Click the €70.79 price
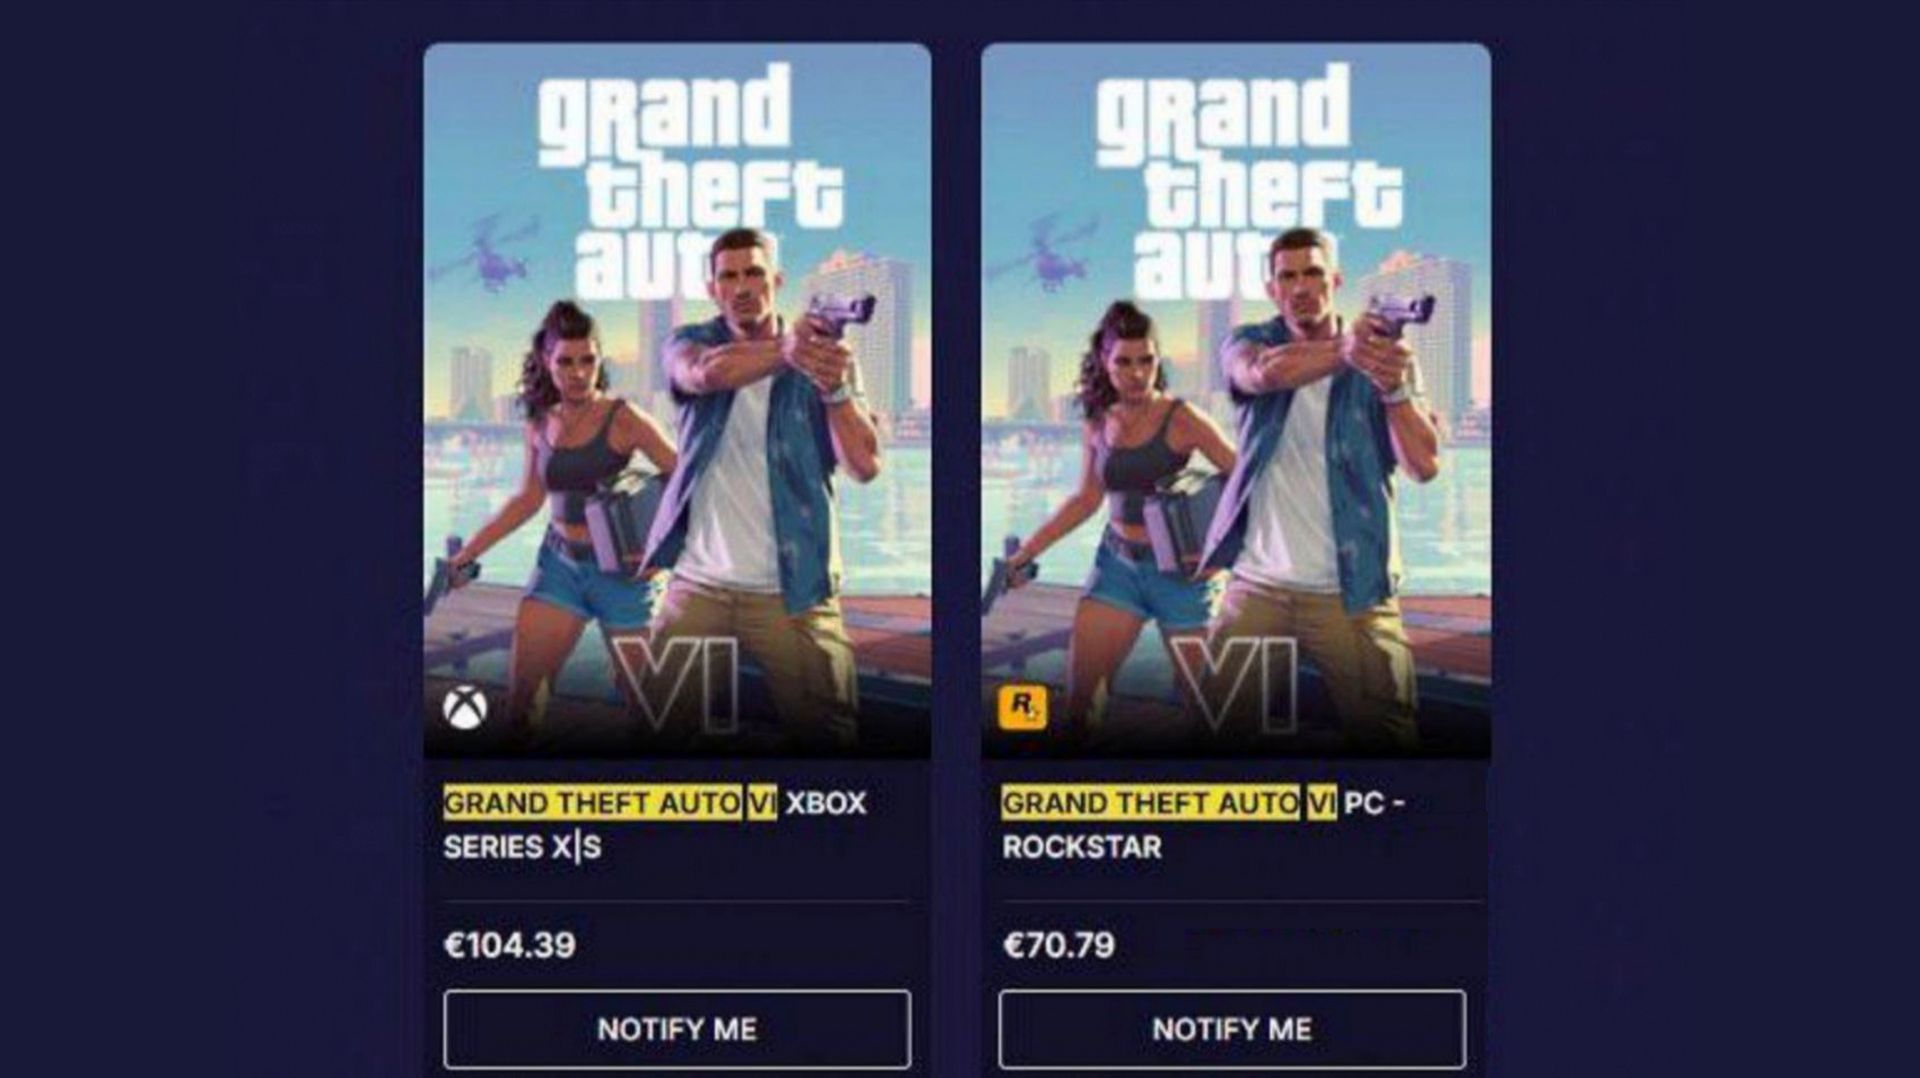This screenshot has width=1920, height=1078. click(x=1059, y=945)
